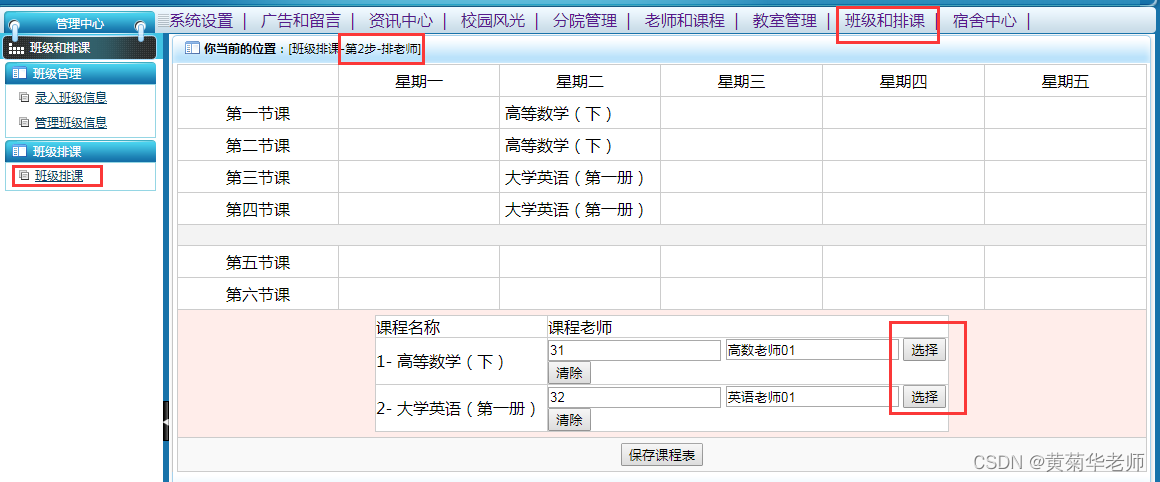1160x482 pixels.
Task: Click the 班级管理 header icon
Action: [19, 73]
